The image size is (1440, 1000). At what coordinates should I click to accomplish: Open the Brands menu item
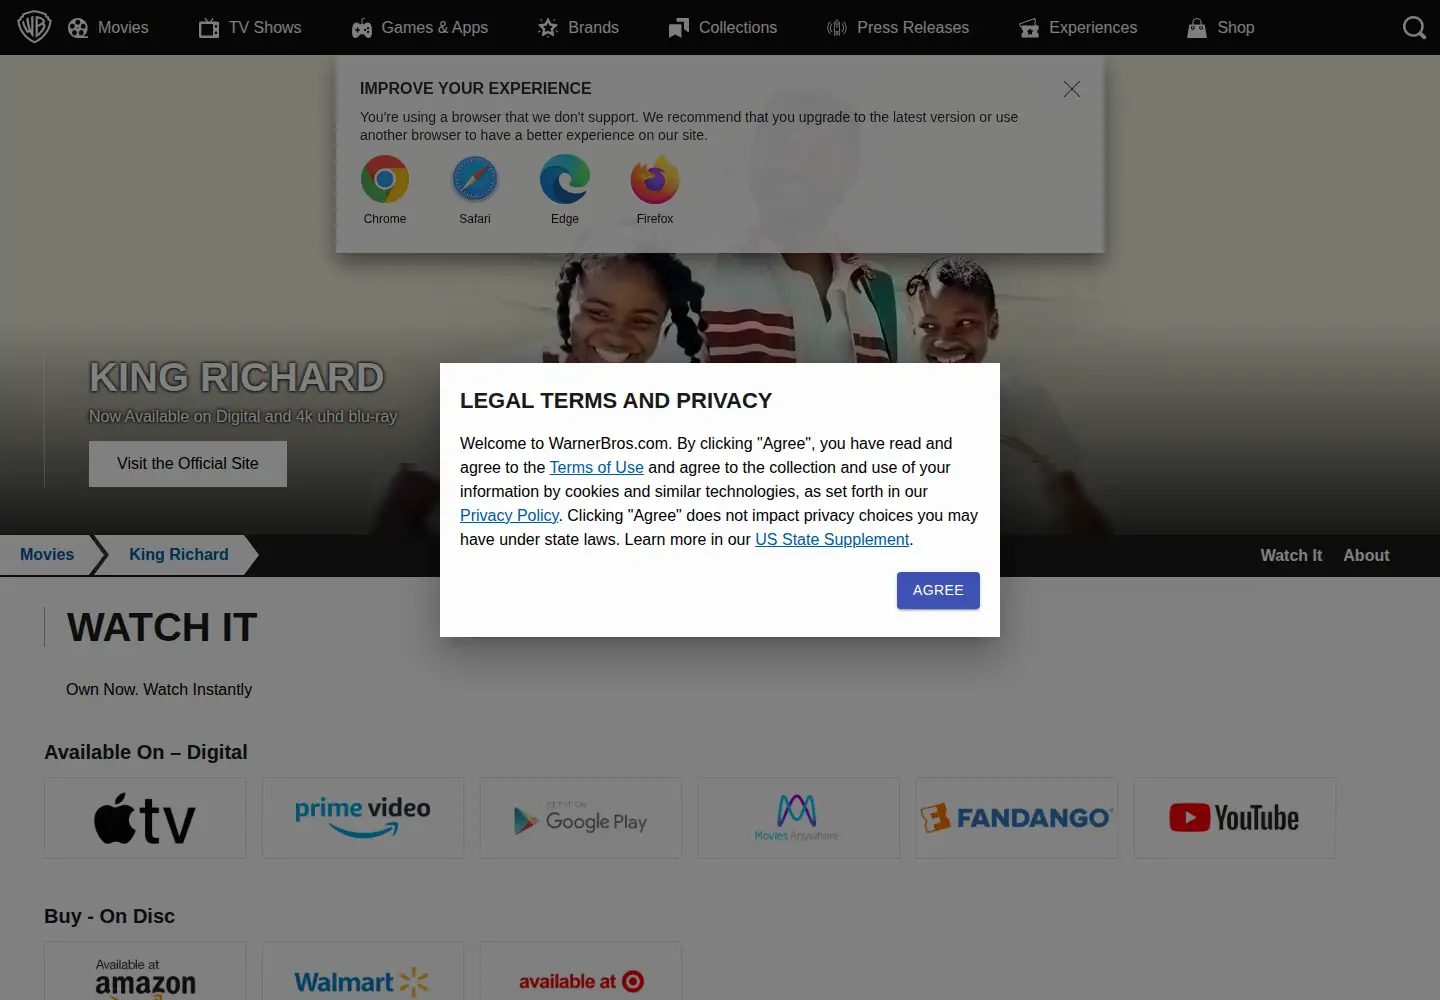click(x=578, y=28)
